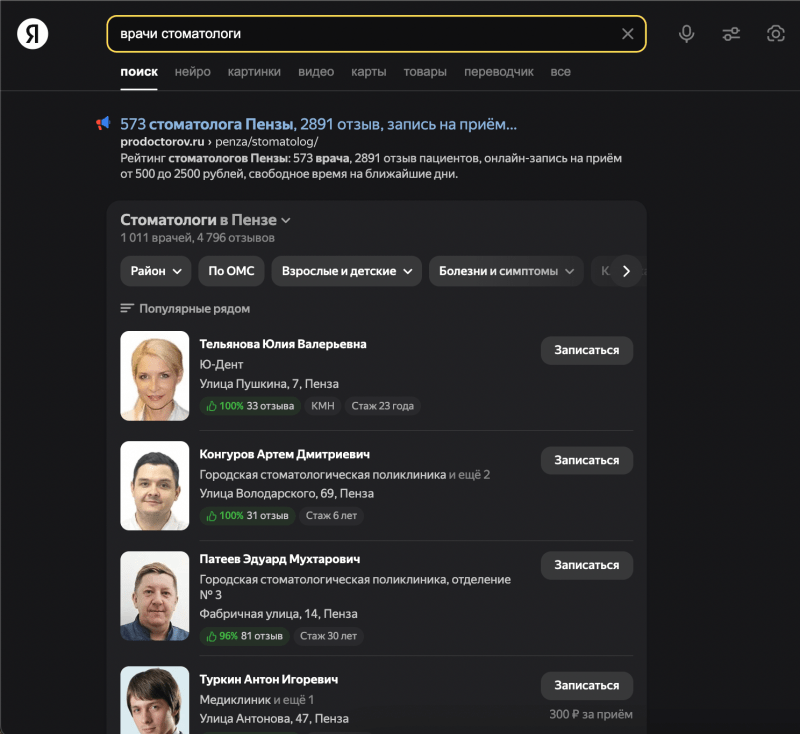Image resolution: width=800 pixels, height=734 pixels.
Task: Click the megaphone ad icon
Action: coord(103,123)
